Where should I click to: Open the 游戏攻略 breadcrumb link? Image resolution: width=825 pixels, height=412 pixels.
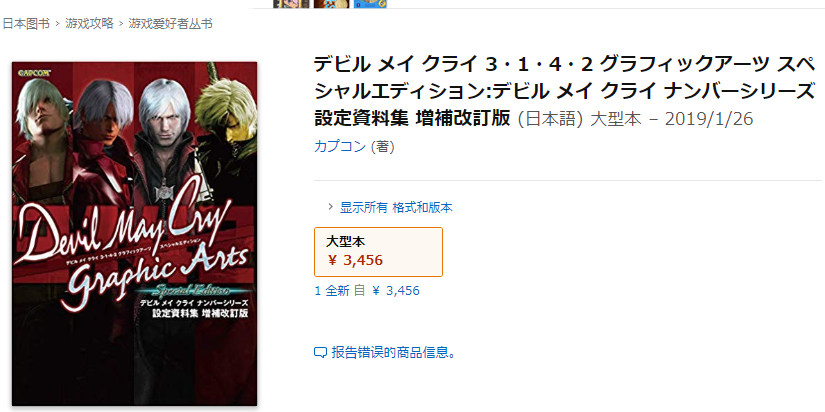coord(89,24)
